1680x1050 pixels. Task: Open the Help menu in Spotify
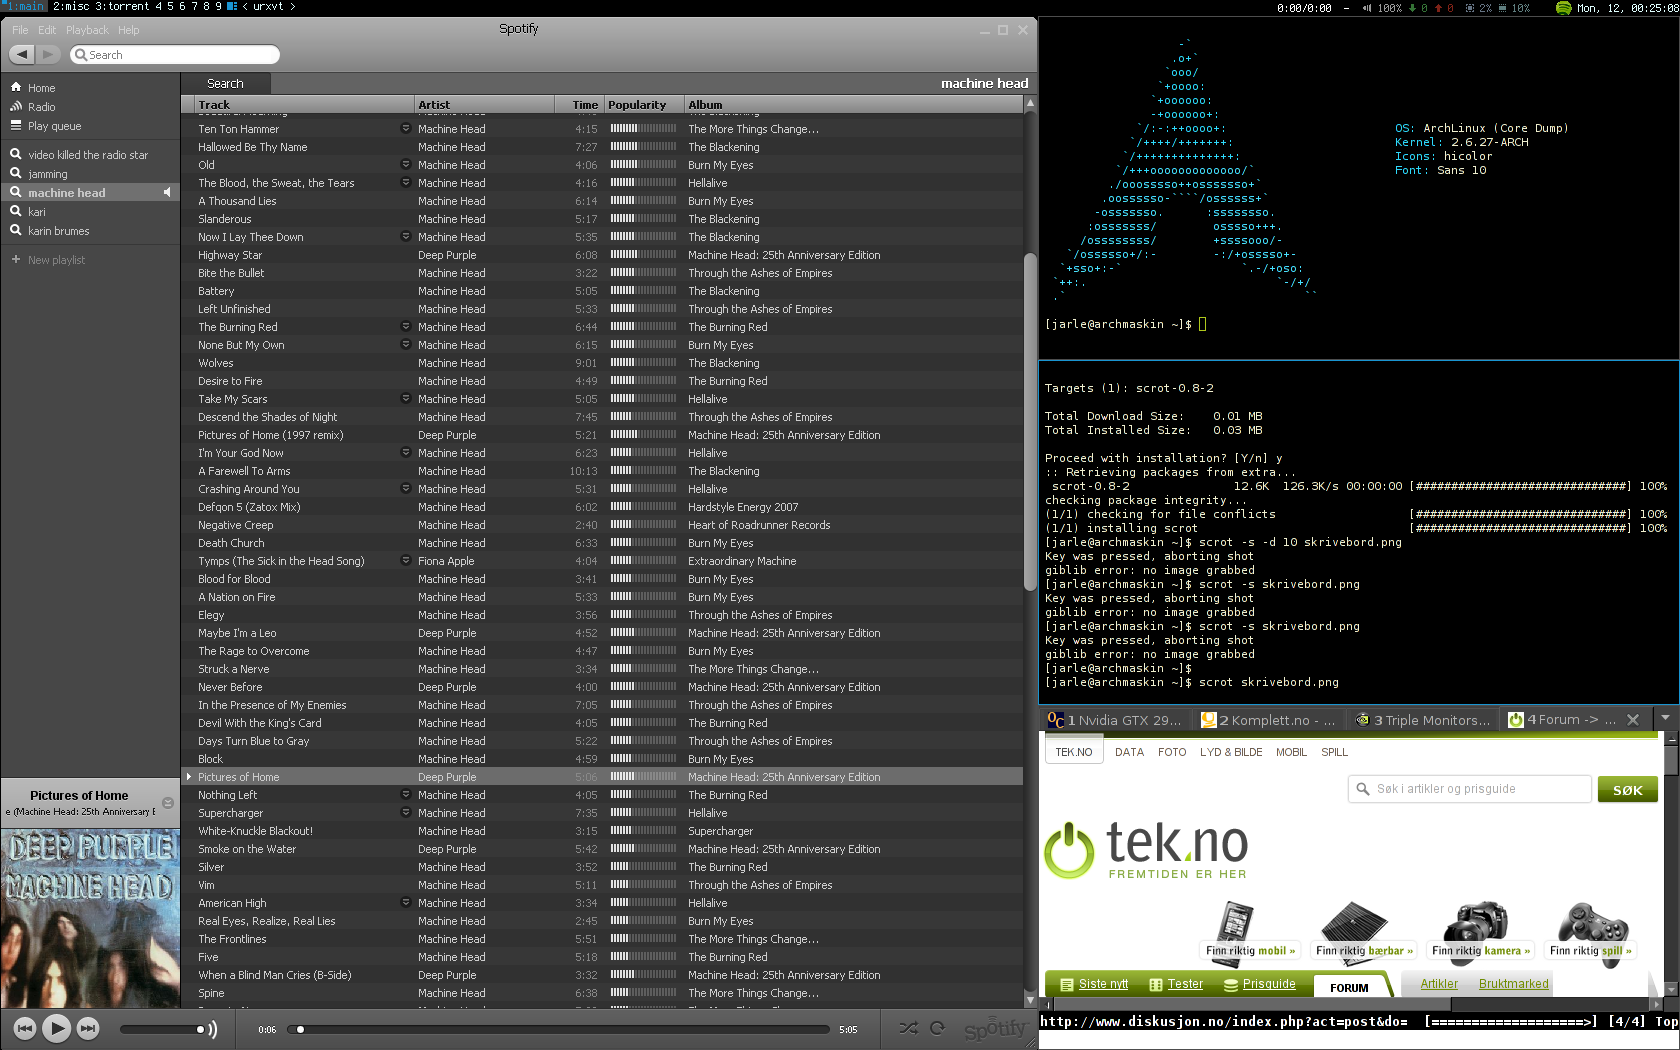(x=129, y=30)
